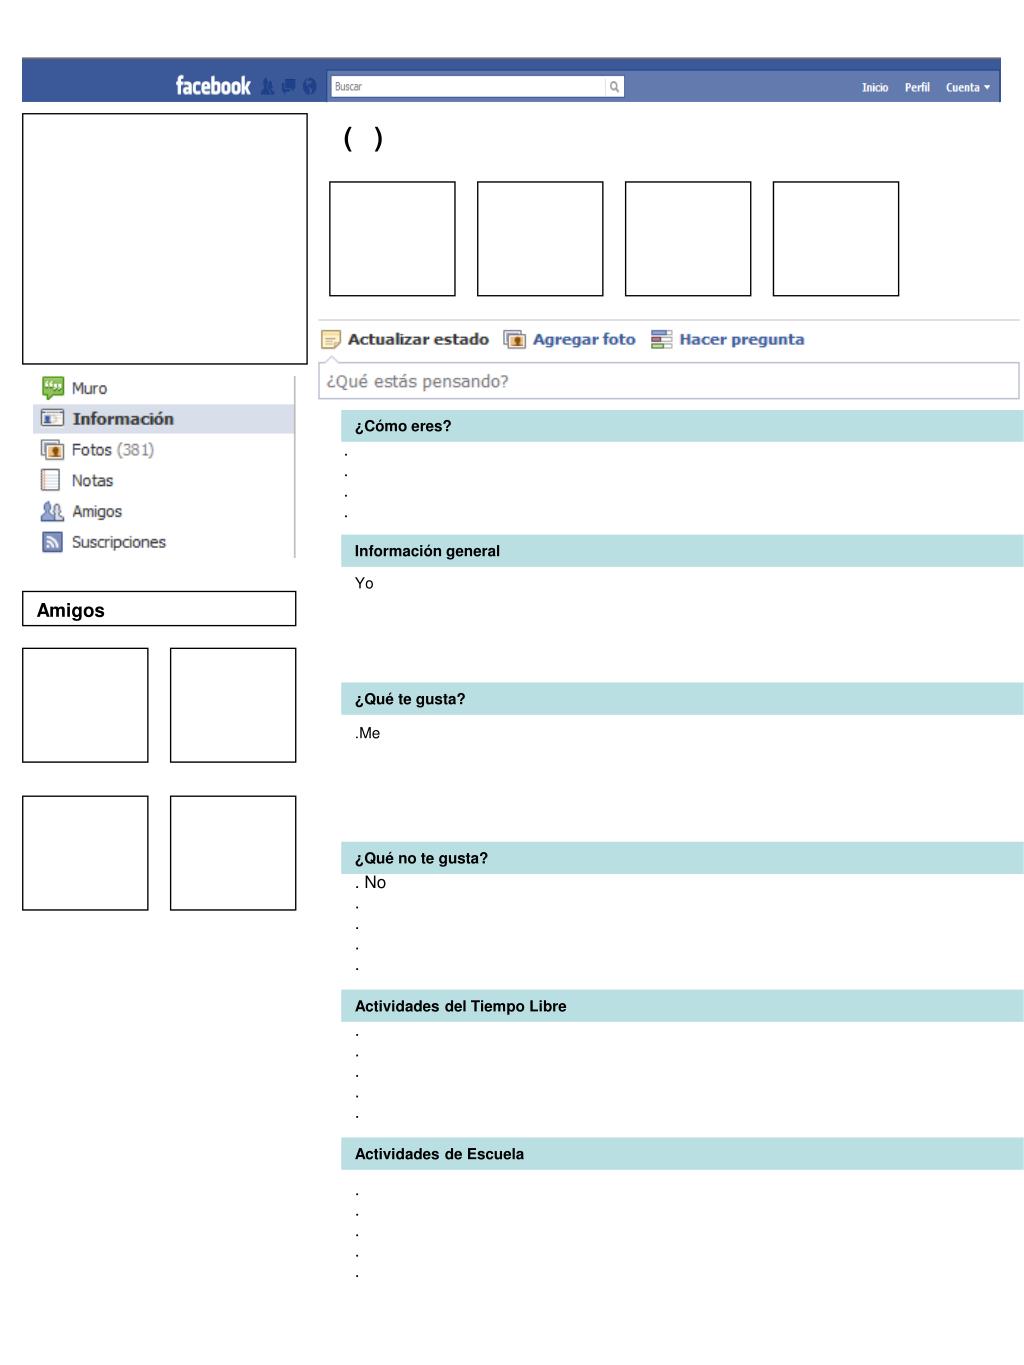Expand the Cuenta dropdown menu
The width and height of the screenshot is (1024, 1365).
pyautogui.click(x=967, y=88)
